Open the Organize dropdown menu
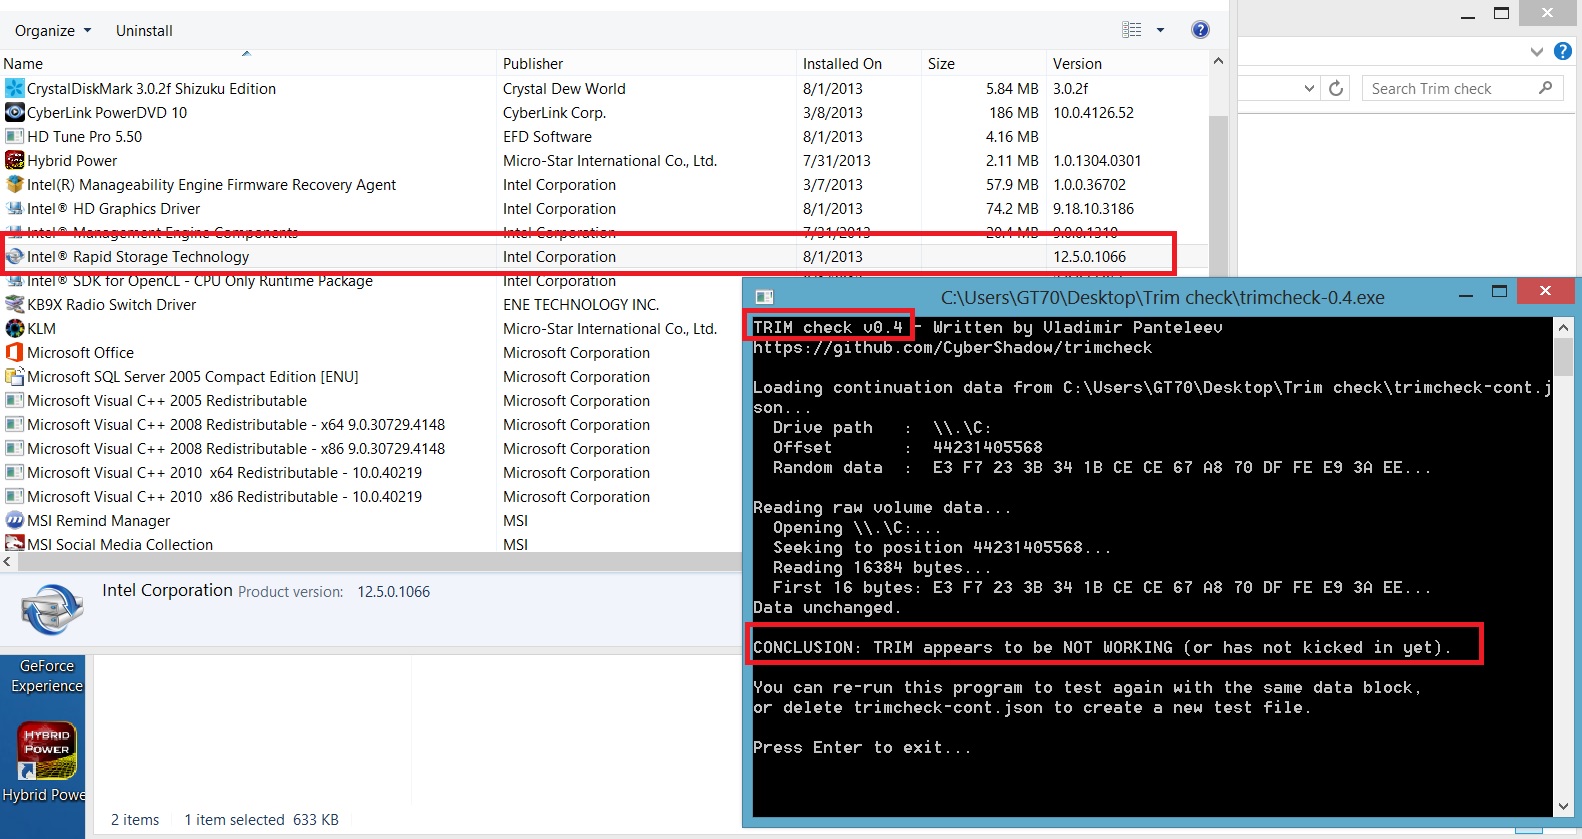The image size is (1582, 839). click(53, 31)
